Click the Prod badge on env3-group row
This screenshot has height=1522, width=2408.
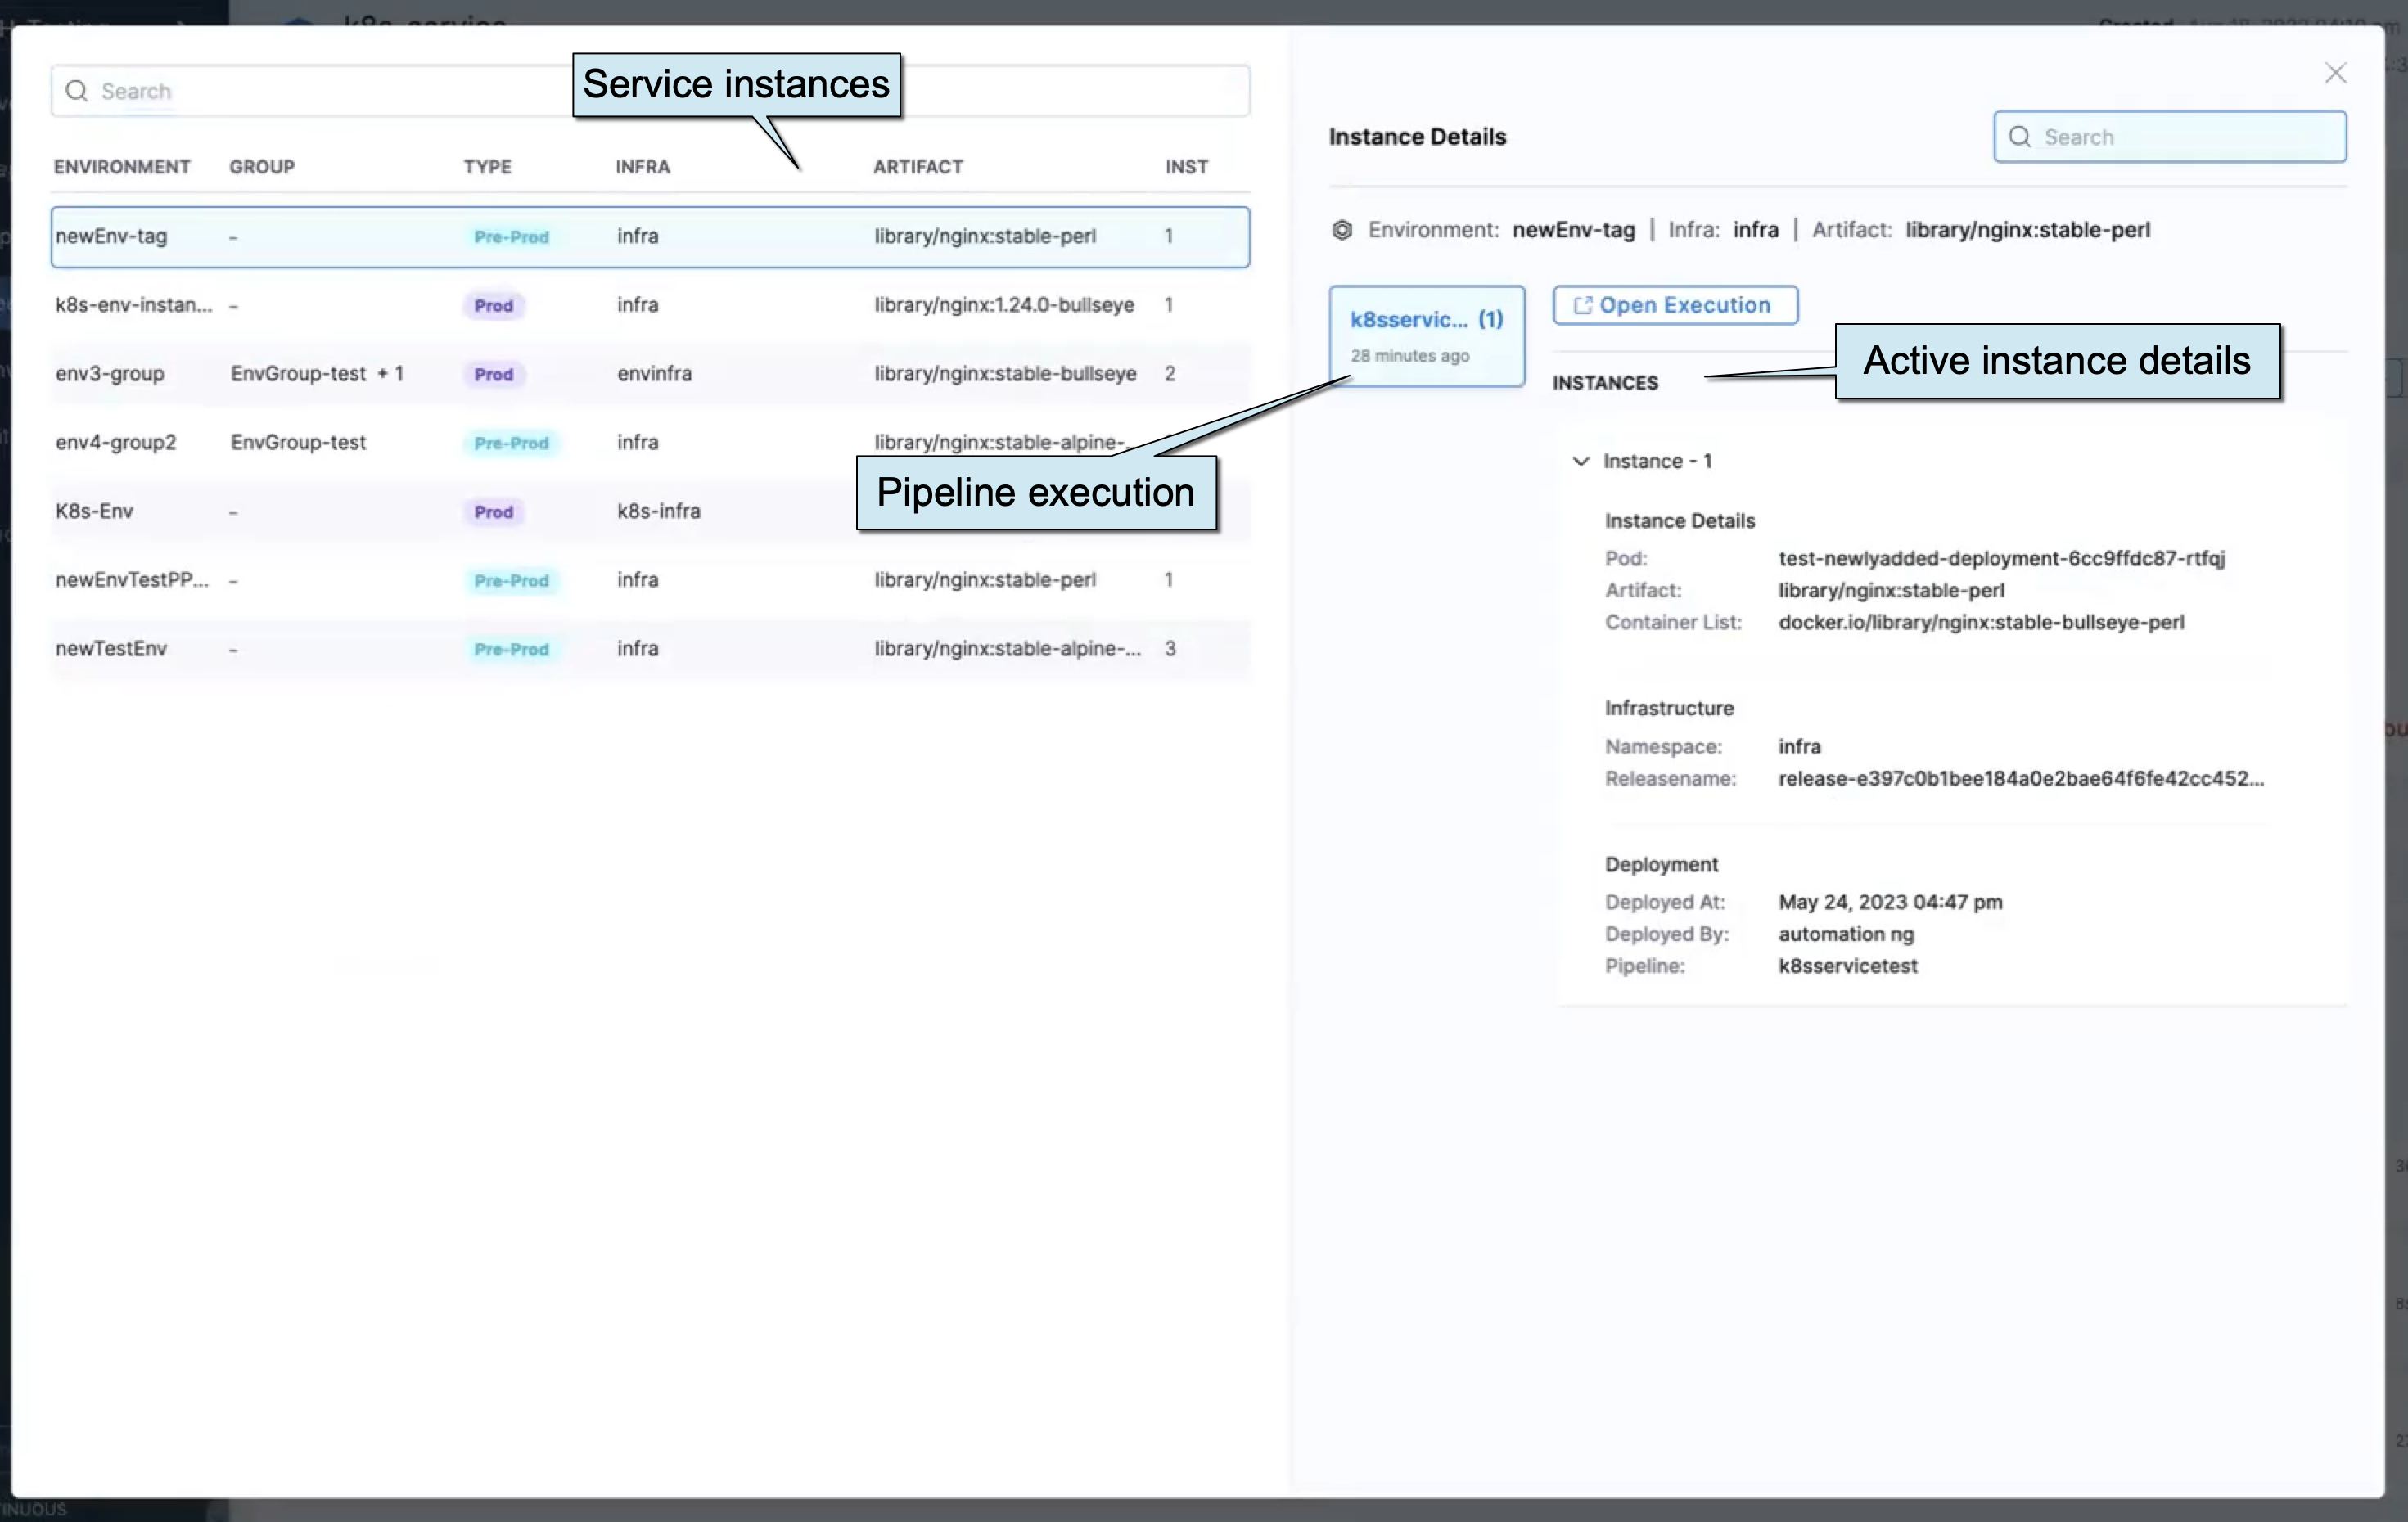493,374
